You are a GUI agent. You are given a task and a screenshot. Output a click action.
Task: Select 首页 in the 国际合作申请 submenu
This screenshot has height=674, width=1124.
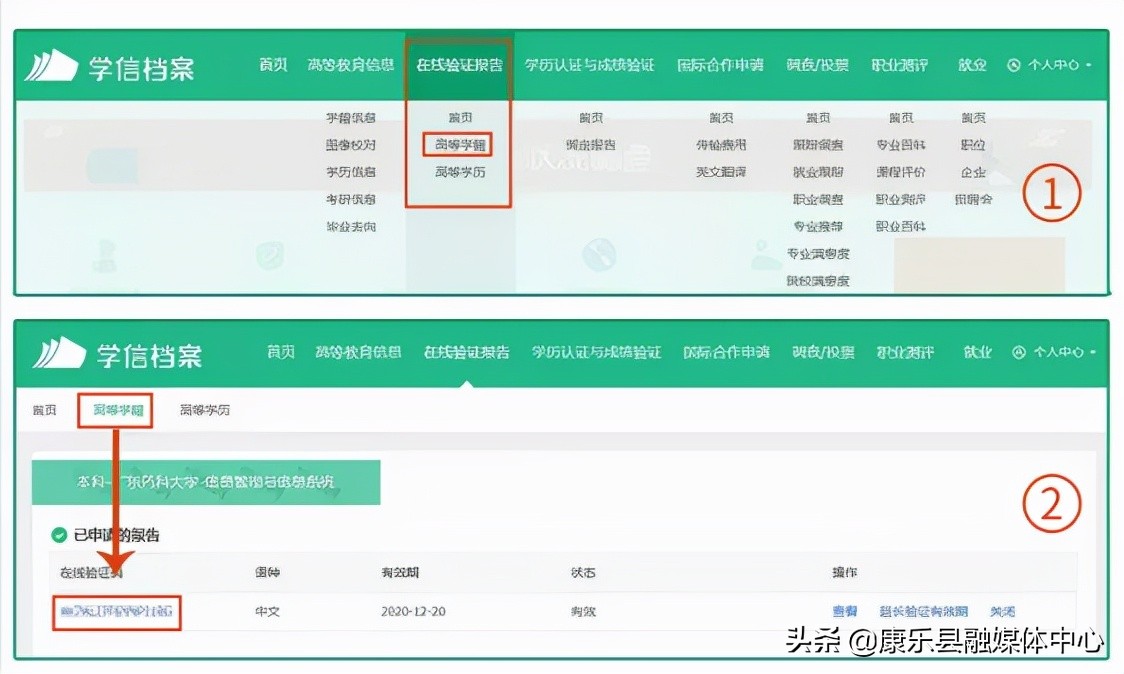(721, 118)
